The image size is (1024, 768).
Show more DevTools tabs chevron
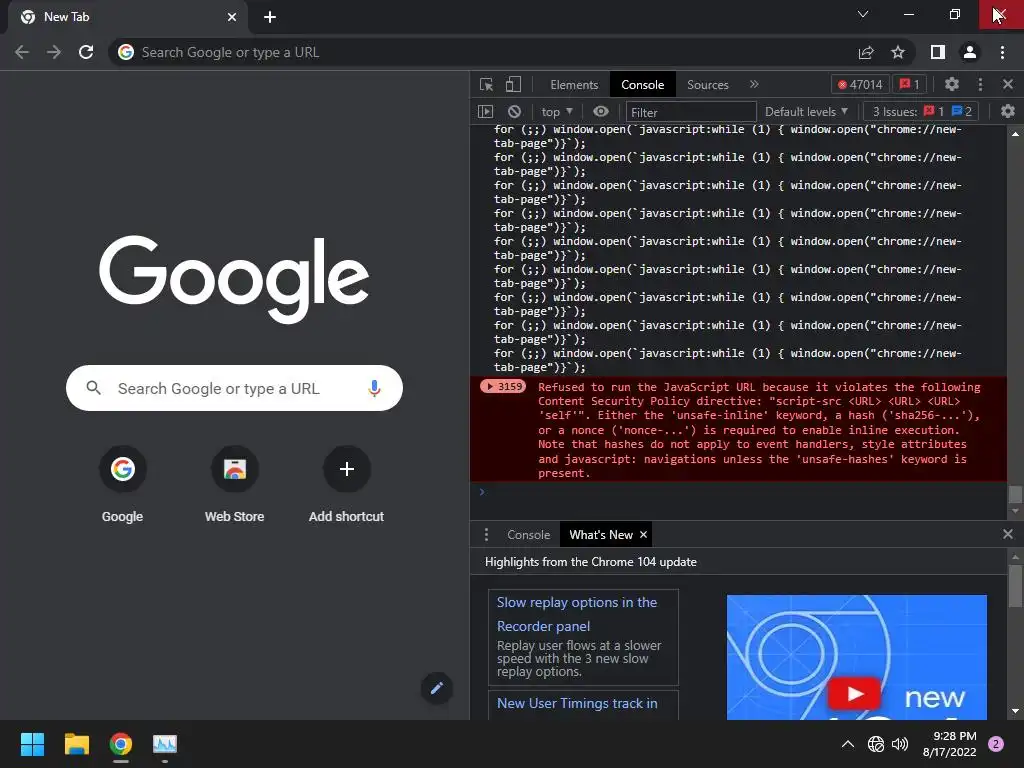click(754, 84)
